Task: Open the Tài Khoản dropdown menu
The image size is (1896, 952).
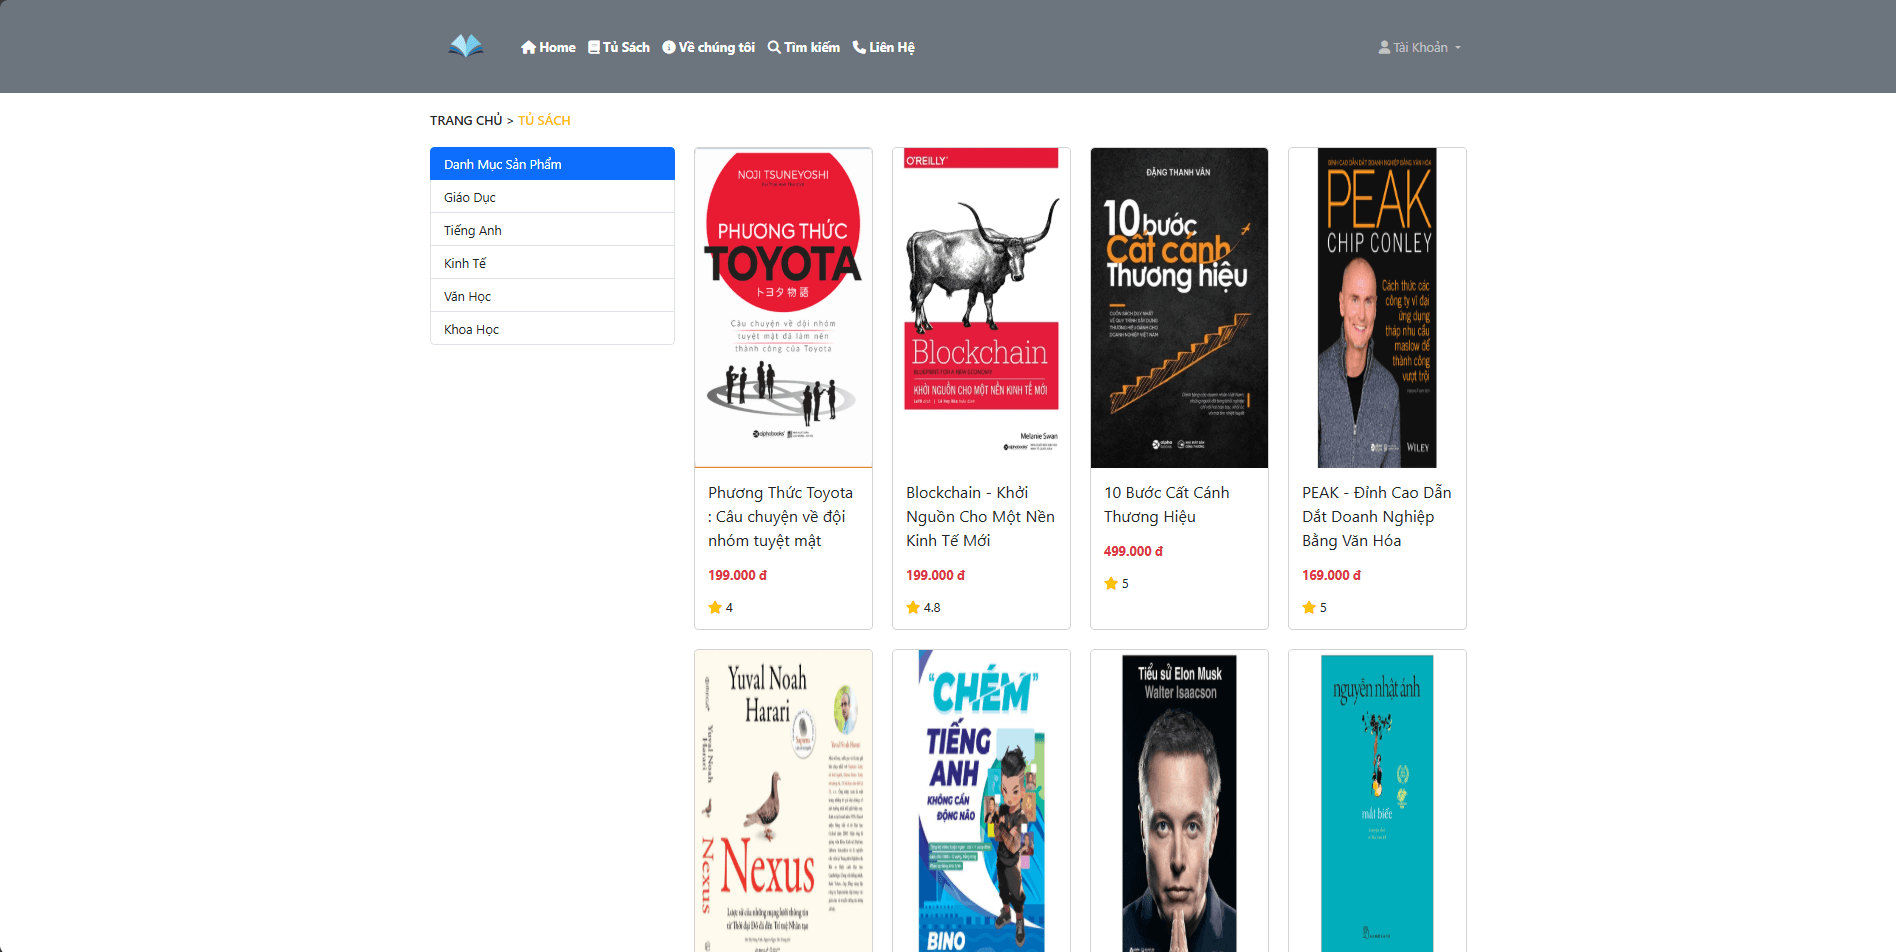Action: coord(1420,47)
